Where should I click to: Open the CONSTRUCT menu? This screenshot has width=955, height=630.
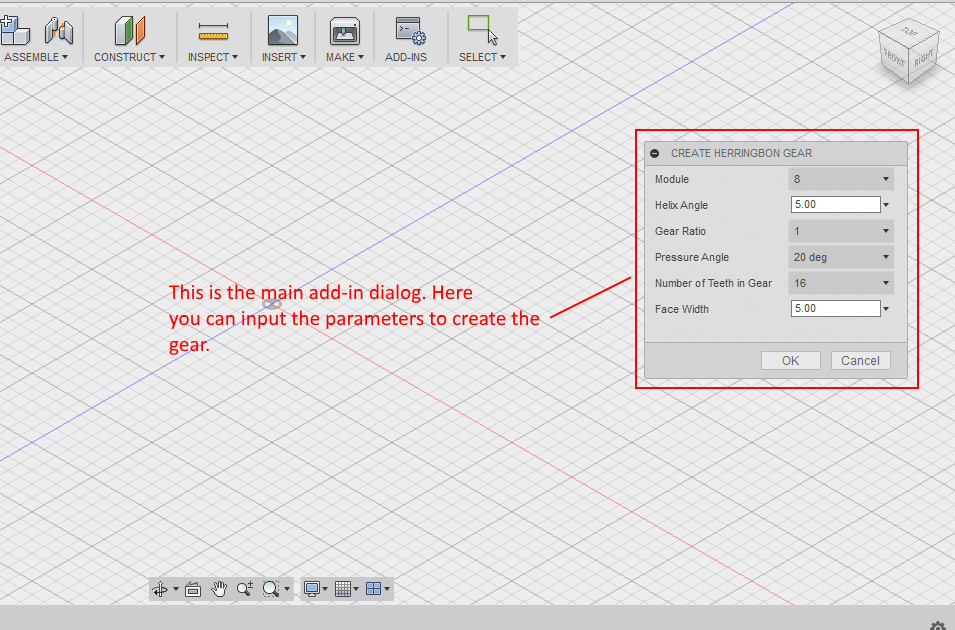coord(129,57)
